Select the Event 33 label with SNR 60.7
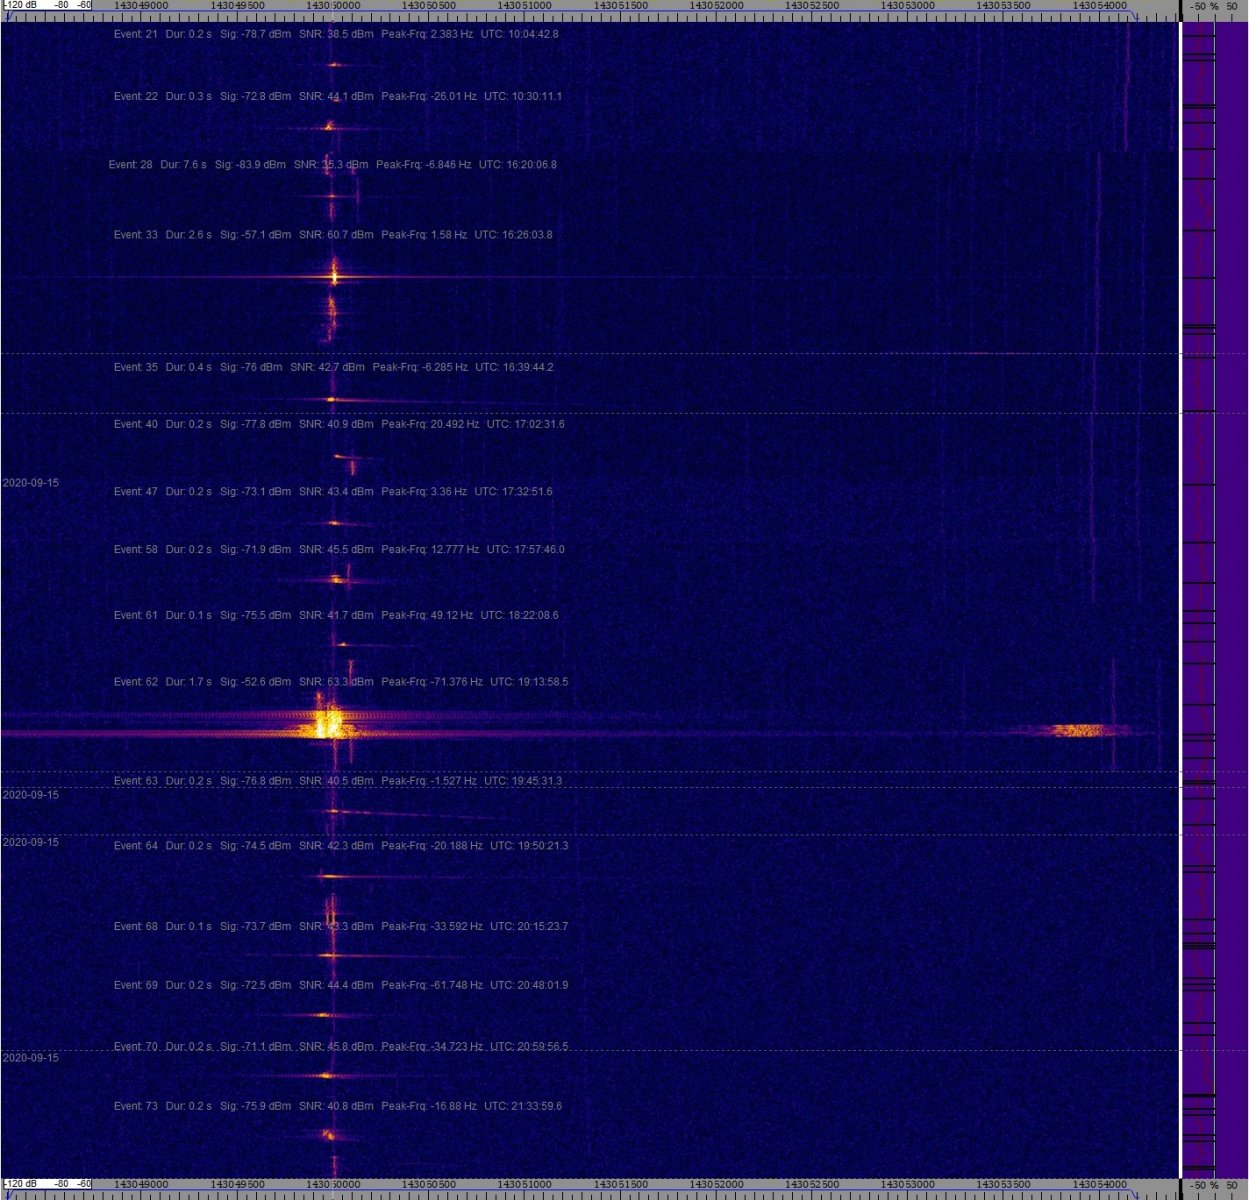Viewport: 1249px width, 1200px height. click(333, 235)
